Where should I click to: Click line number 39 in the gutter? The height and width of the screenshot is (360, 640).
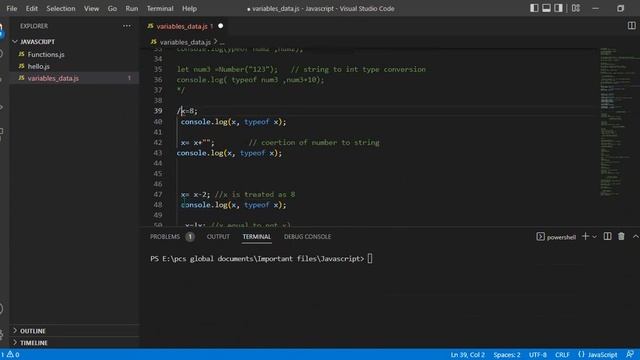click(158, 111)
